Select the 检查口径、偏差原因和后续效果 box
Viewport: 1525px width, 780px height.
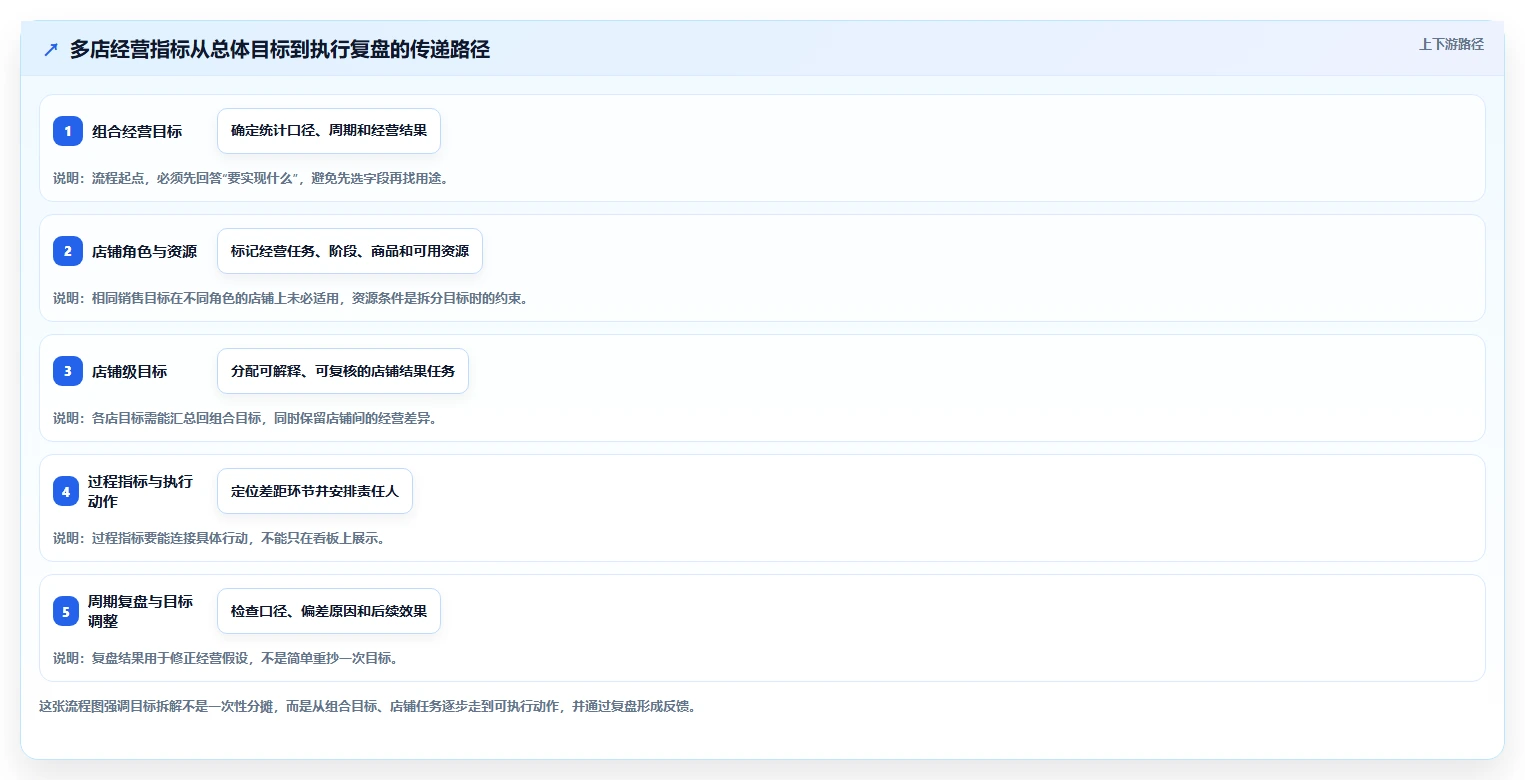tap(329, 611)
